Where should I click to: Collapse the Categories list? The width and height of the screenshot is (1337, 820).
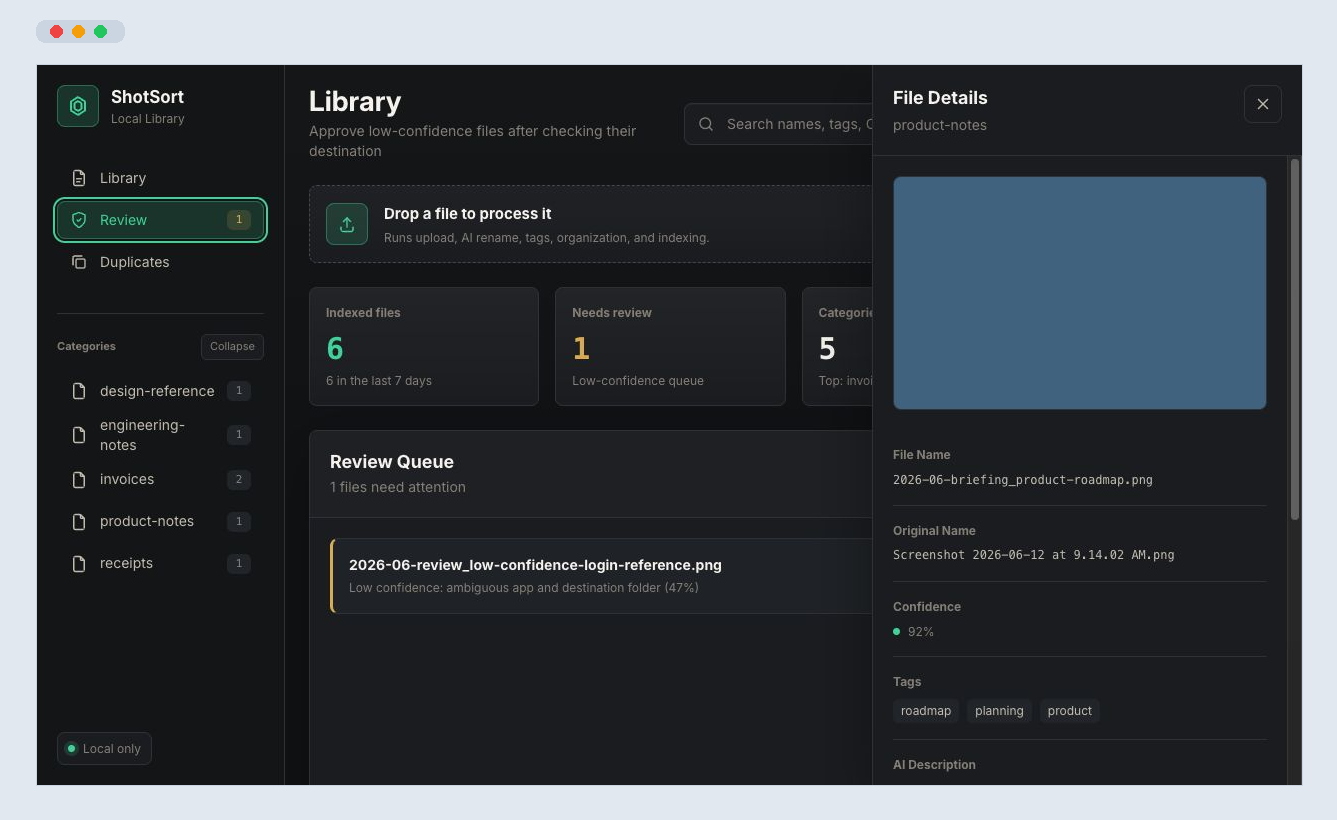click(232, 346)
